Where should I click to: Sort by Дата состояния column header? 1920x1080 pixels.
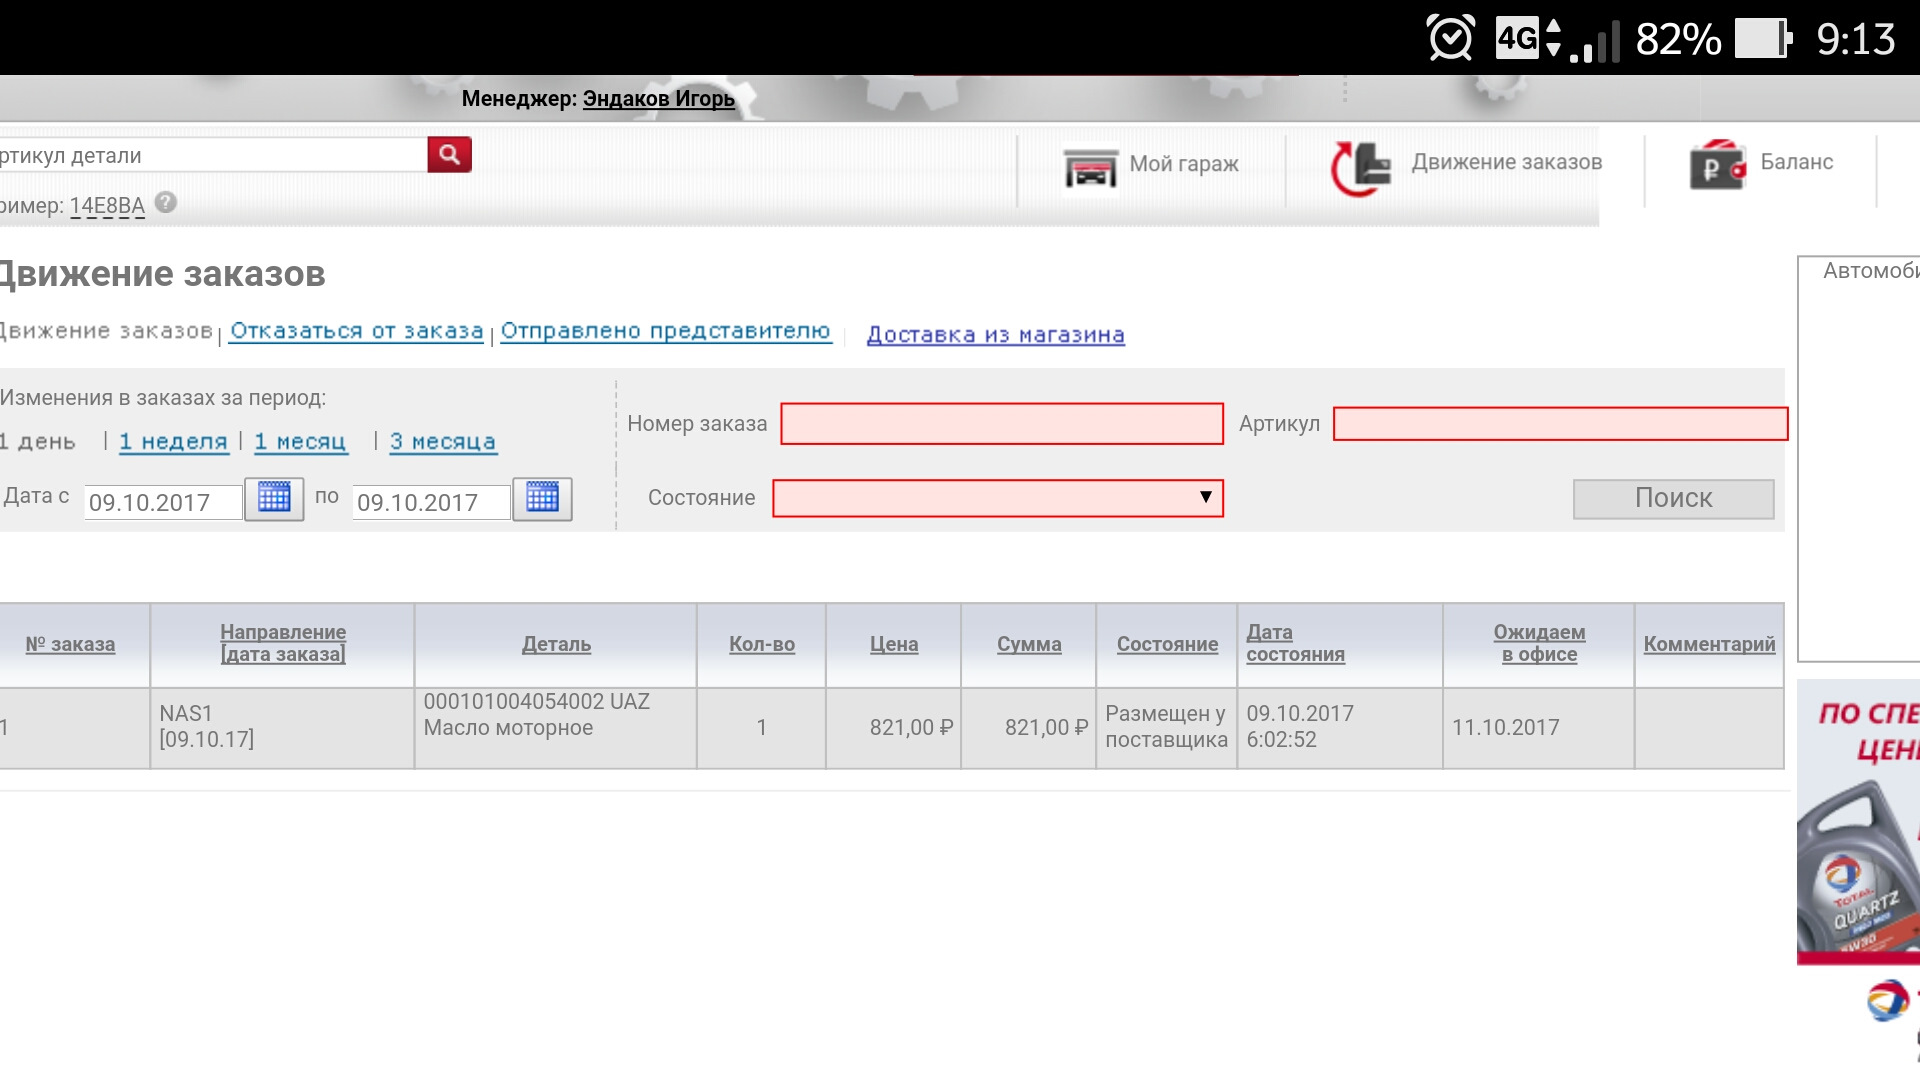1295,644
